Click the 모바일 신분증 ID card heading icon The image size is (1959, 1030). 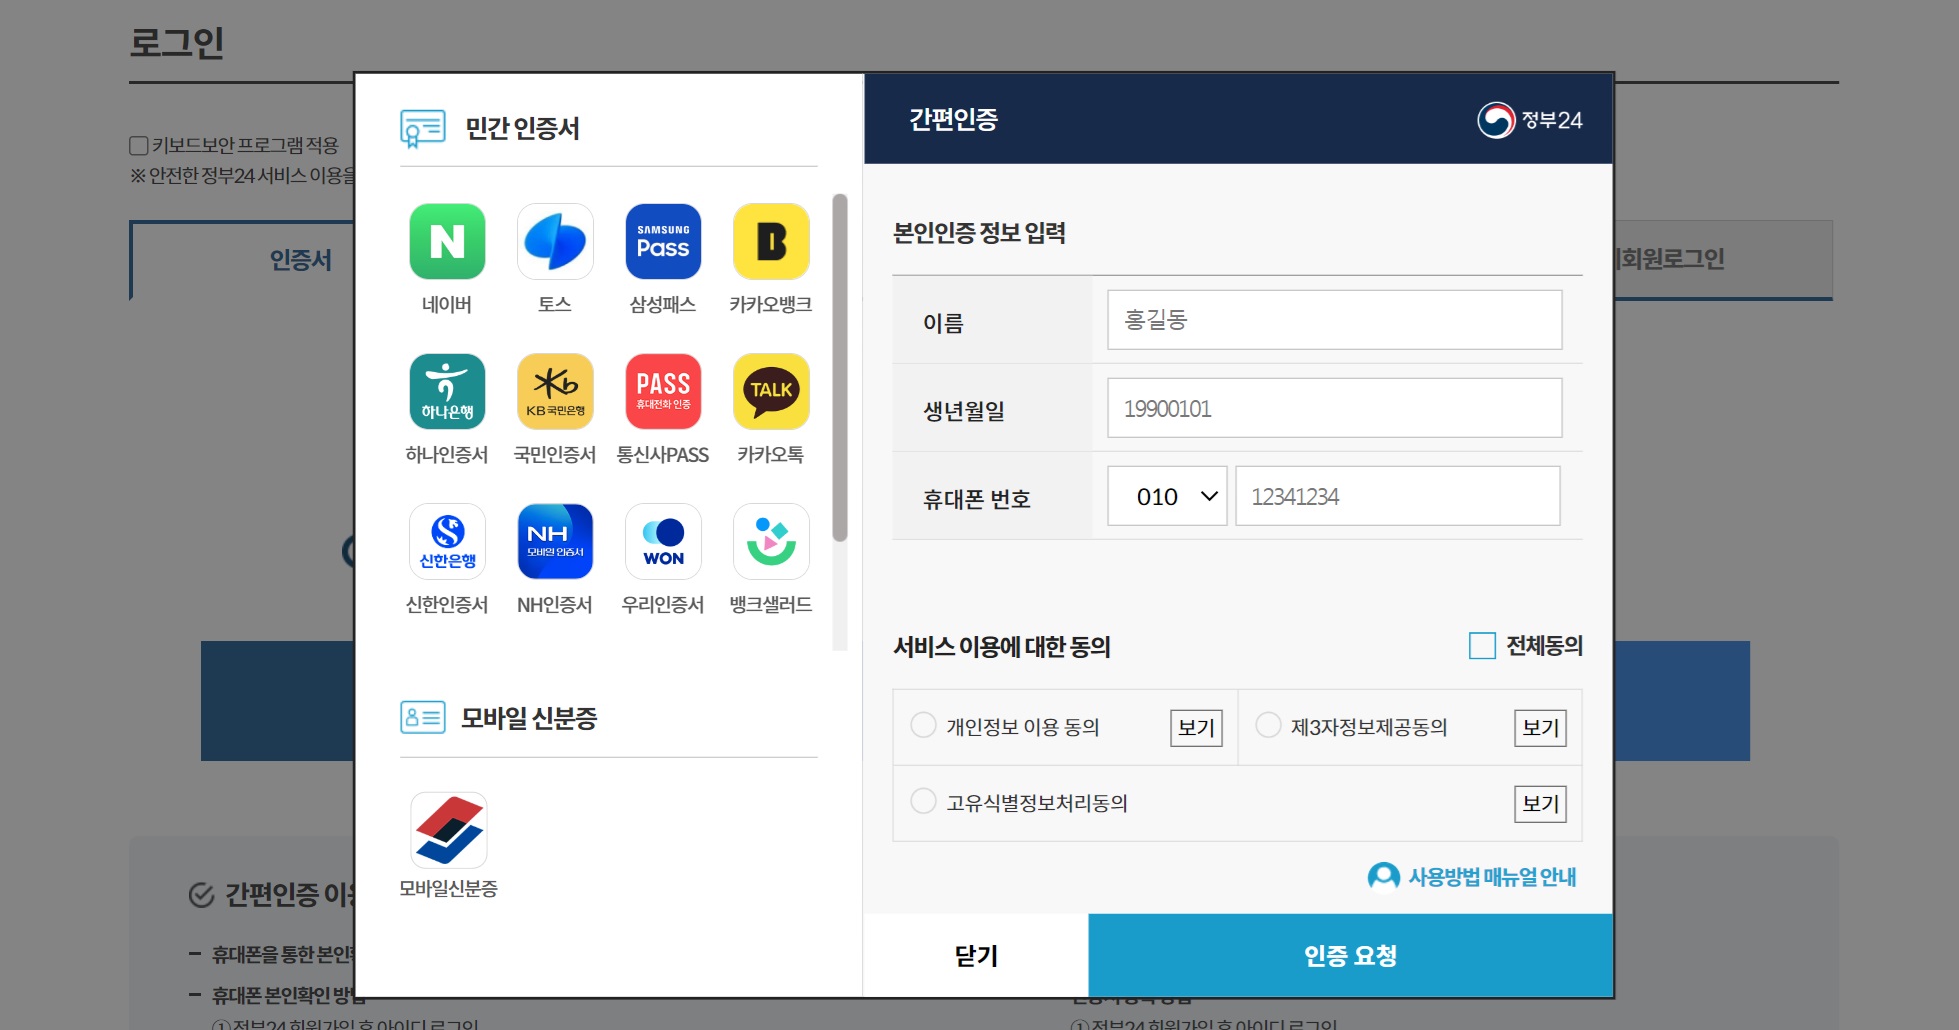(422, 717)
